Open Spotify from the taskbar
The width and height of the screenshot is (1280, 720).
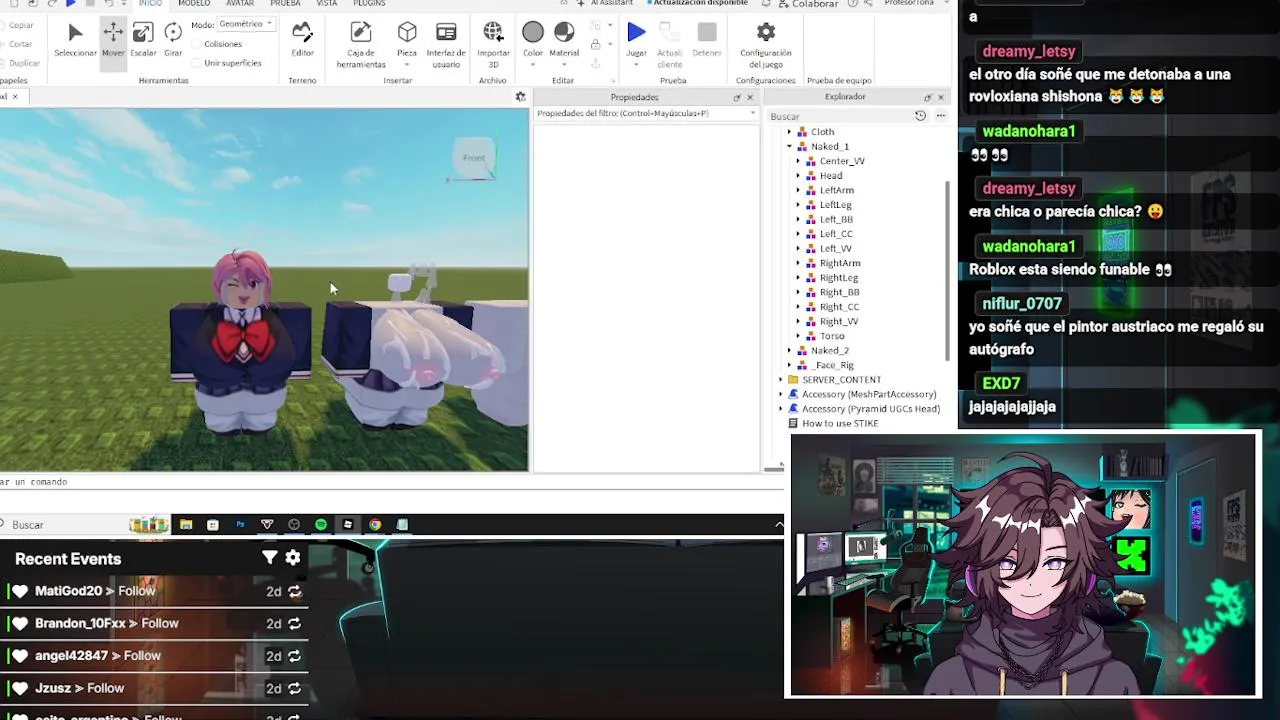[x=321, y=524]
